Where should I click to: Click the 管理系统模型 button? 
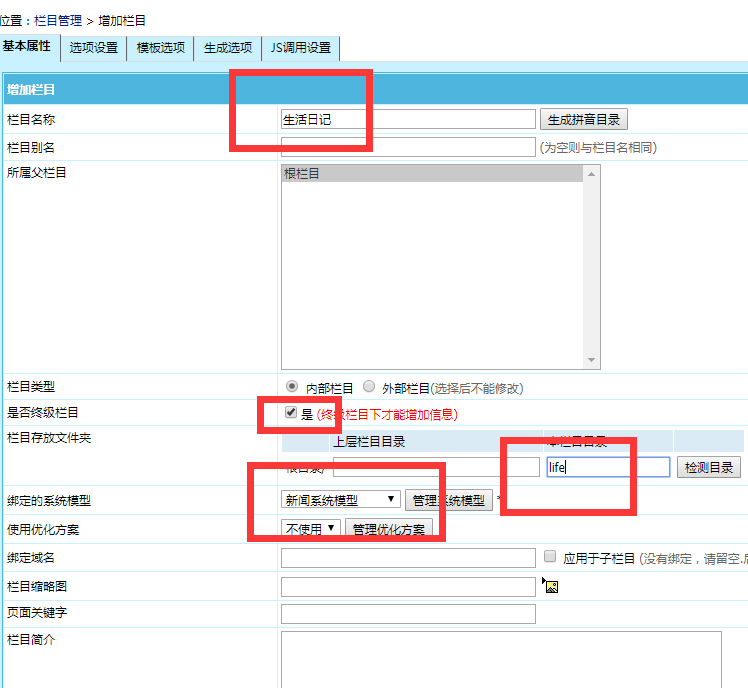[x=448, y=500]
